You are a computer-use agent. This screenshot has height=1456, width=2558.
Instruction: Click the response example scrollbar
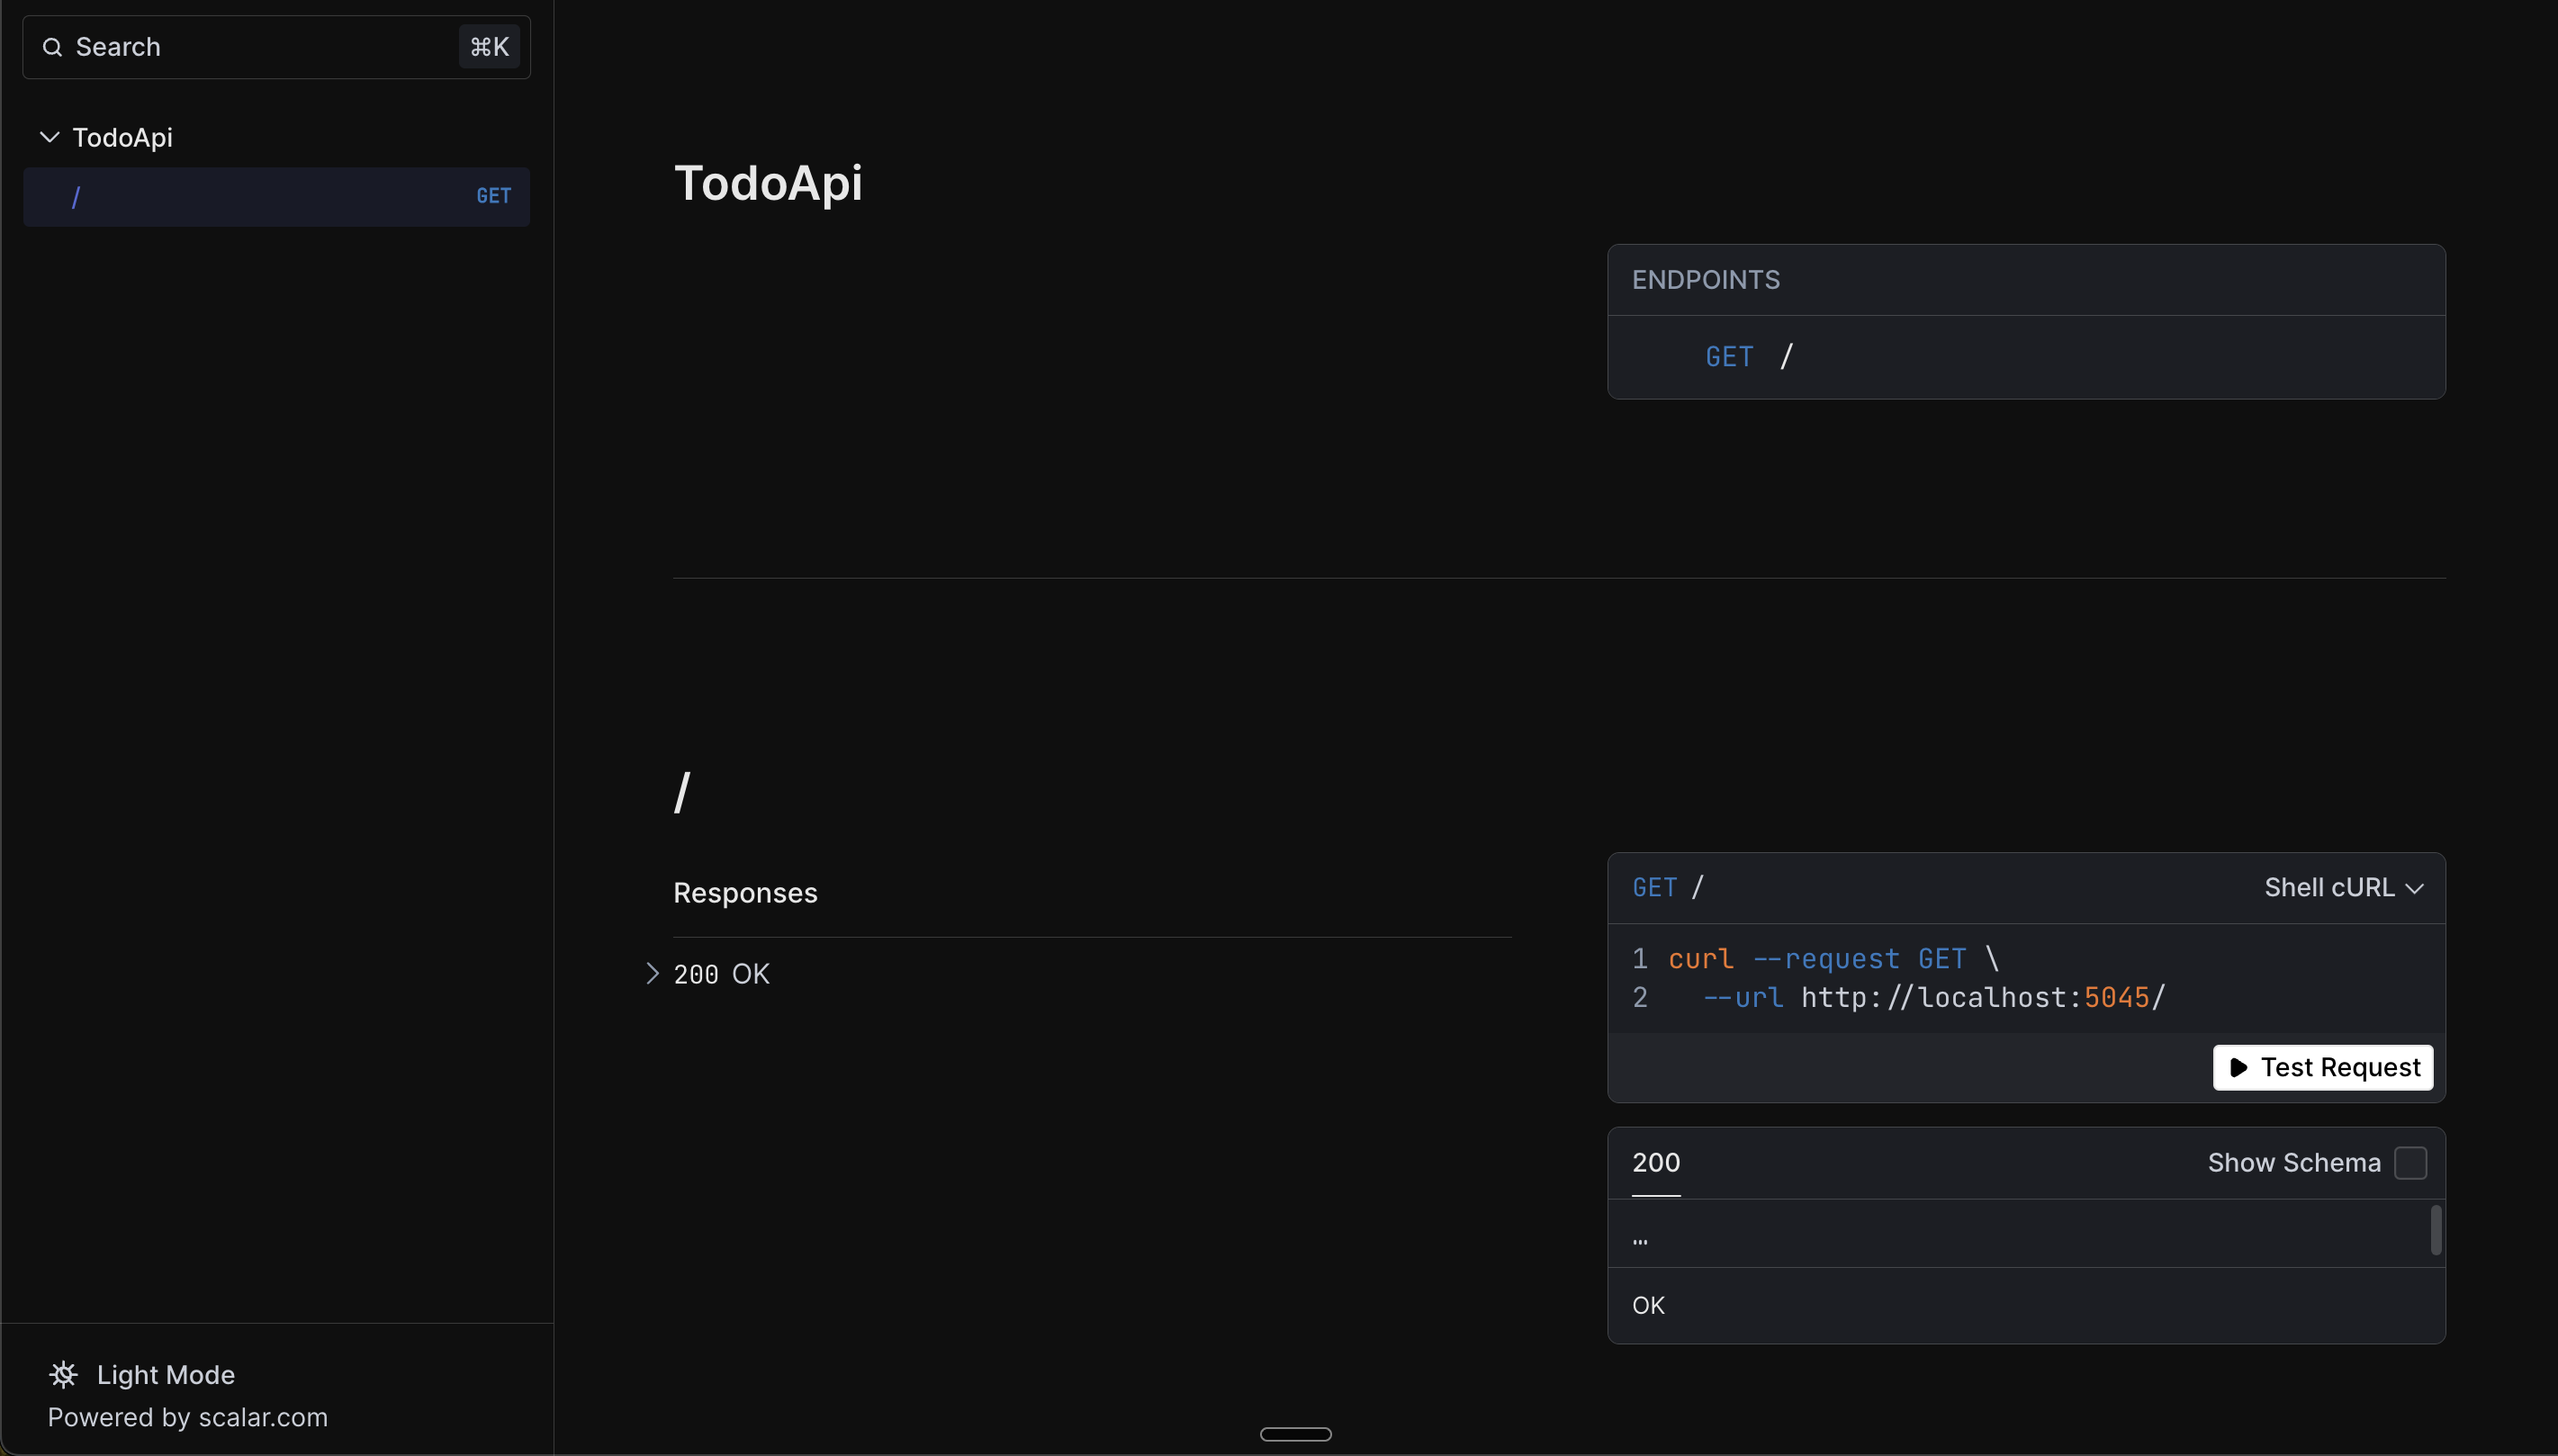click(x=2436, y=1231)
